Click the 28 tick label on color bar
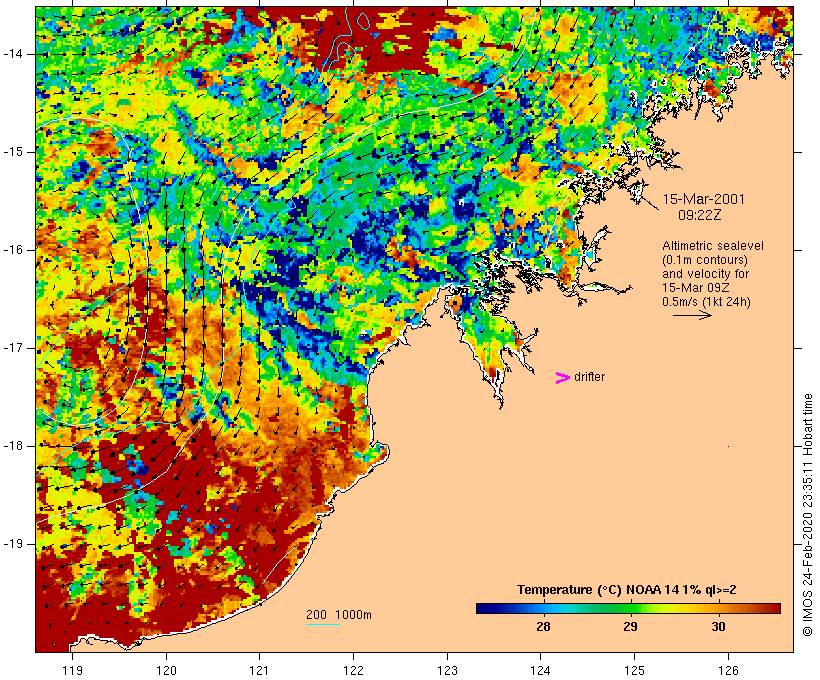Viewport: 820px width, 680px height. [543, 627]
